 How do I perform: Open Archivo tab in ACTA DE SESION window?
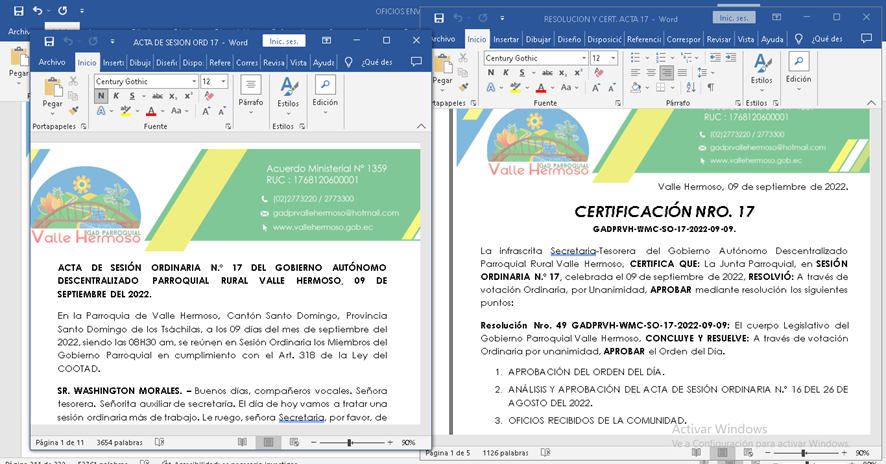point(52,62)
